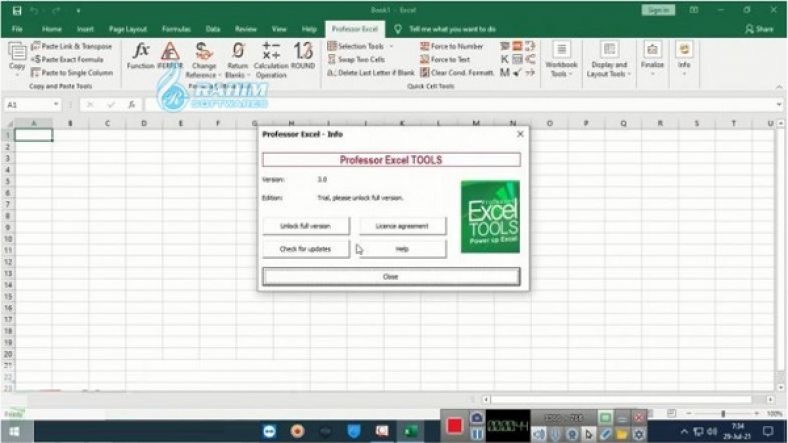Screen dimensions: 788x443
Task: Expand the formula bar chevron
Action: (779, 104)
